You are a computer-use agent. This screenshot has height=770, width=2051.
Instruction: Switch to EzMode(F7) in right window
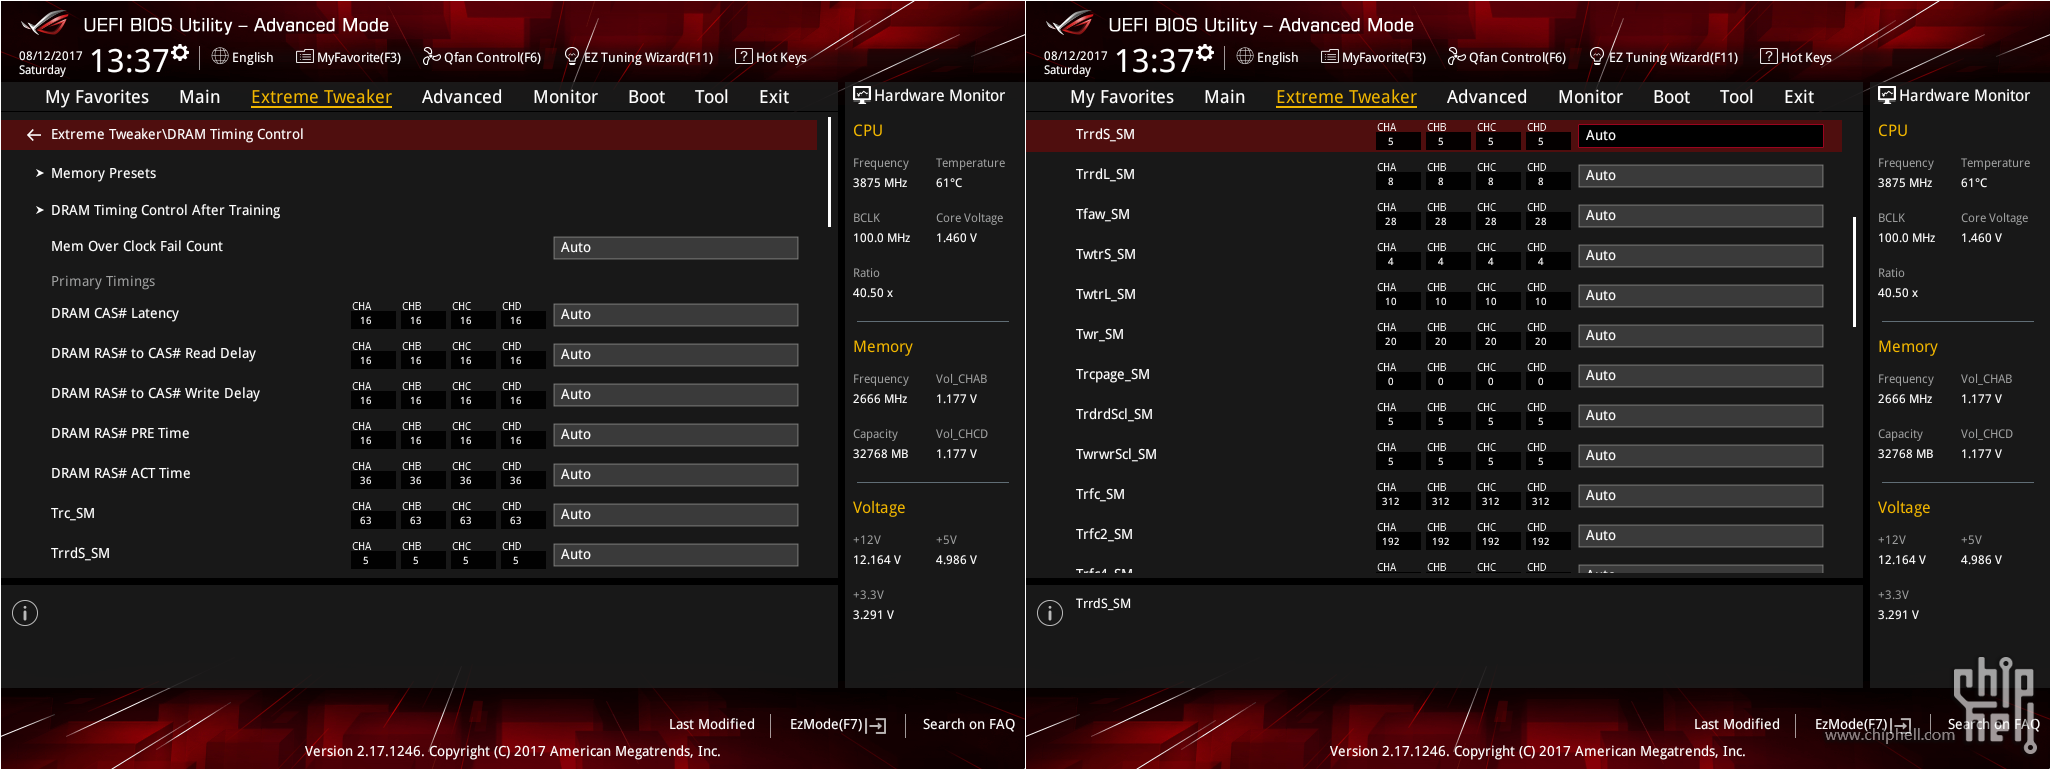click(x=1863, y=724)
